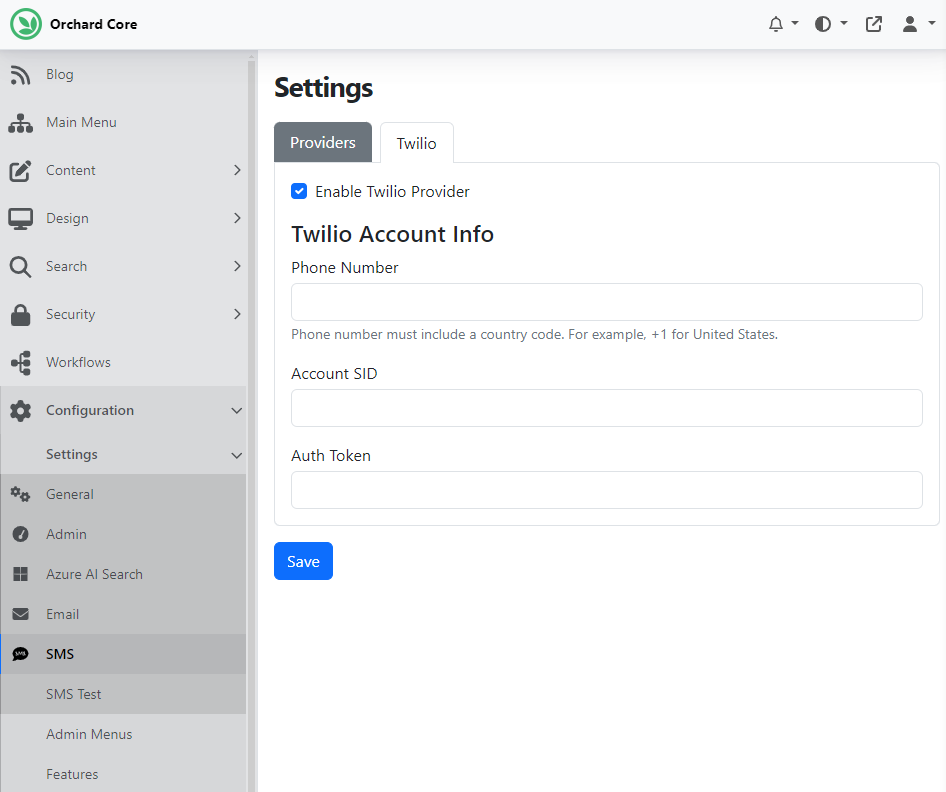Click the Email envelope icon
The width and height of the screenshot is (946, 792).
pyautogui.click(x=21, y=614)
